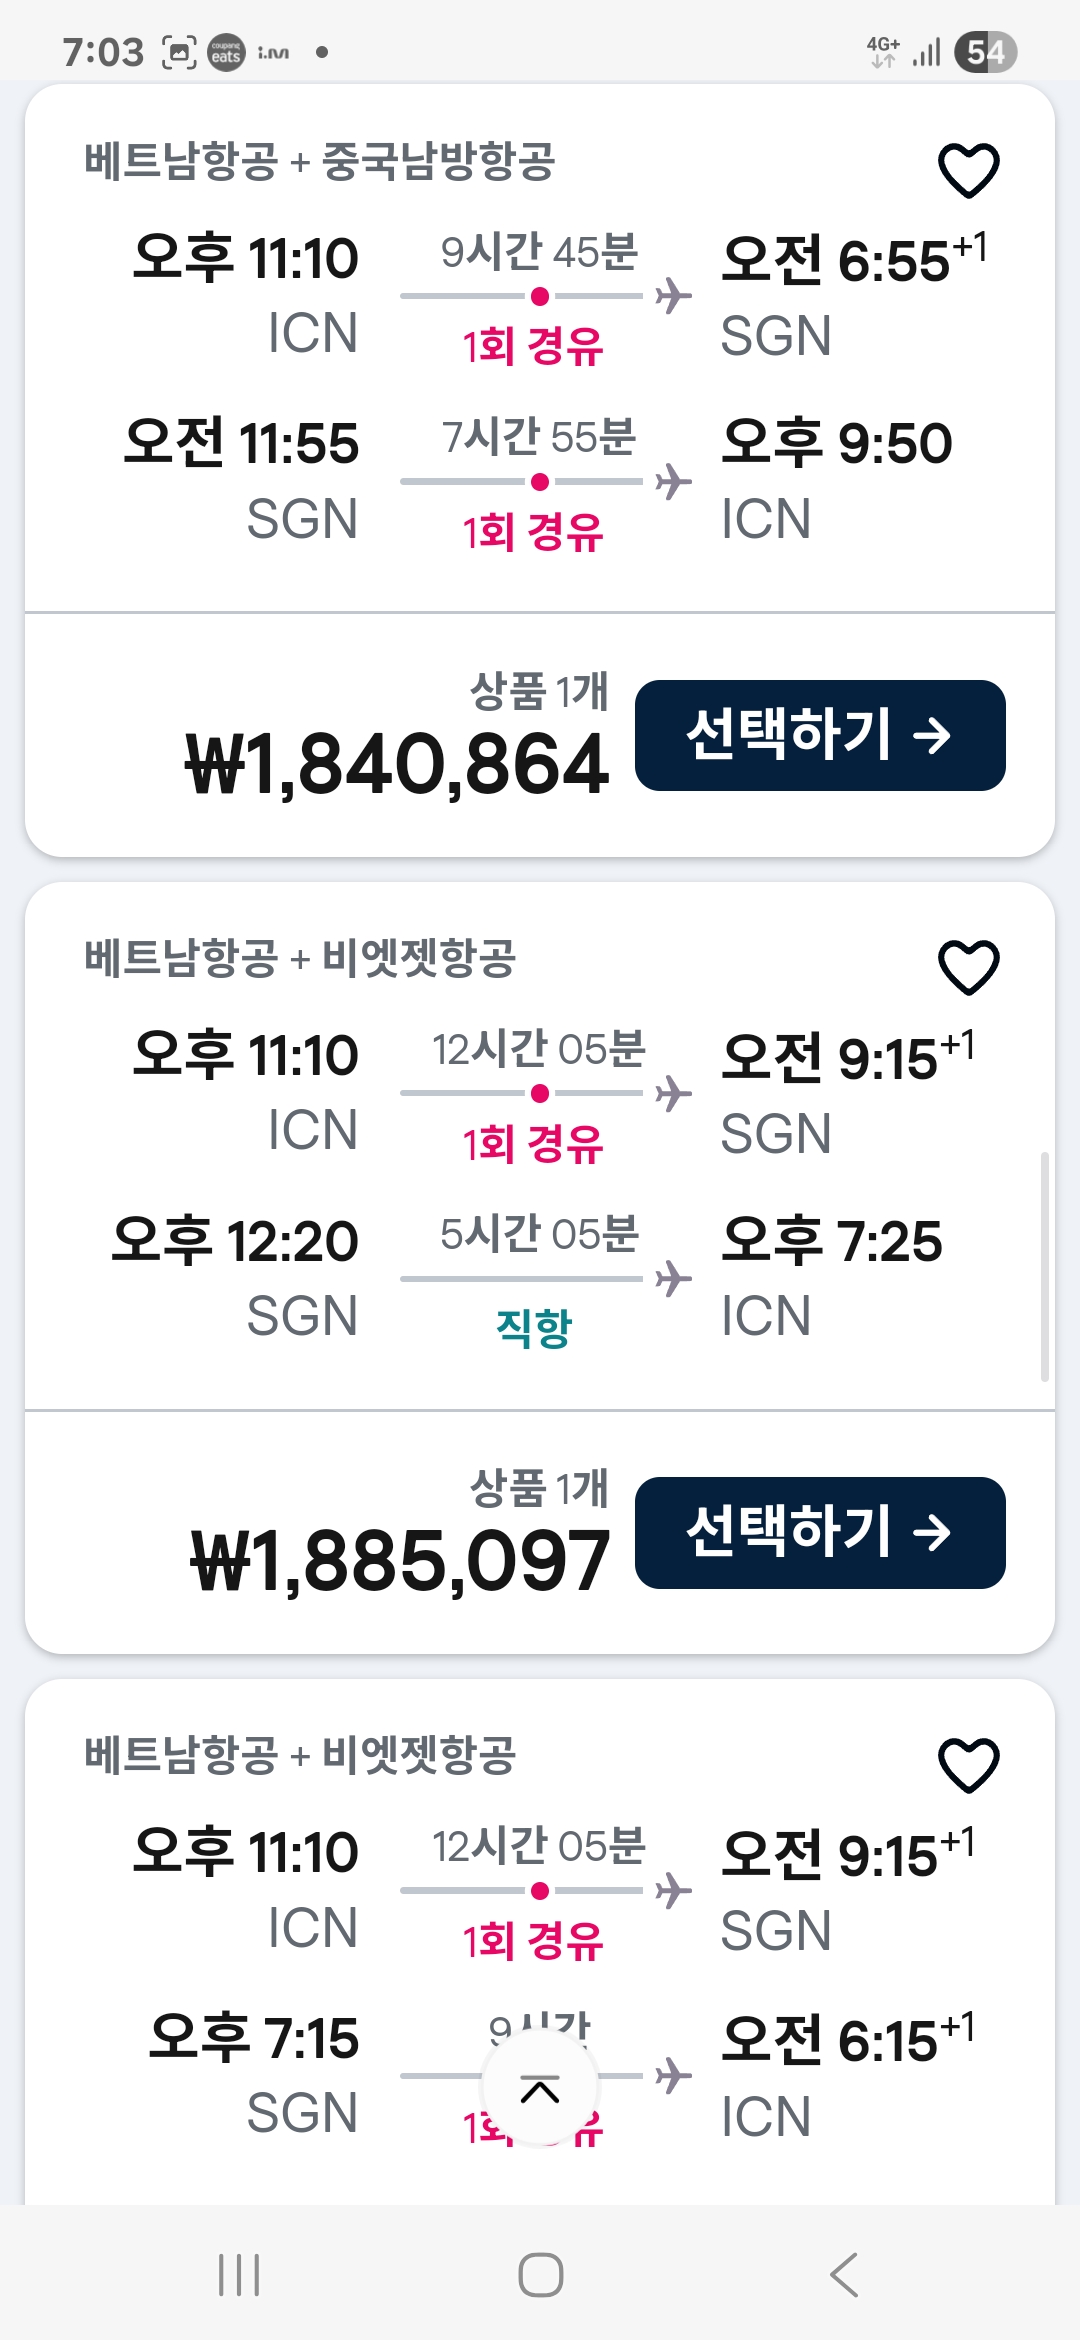Tap the battery 54 indicator
Screen dimensions: 1080x2340
tap(985, 52)
